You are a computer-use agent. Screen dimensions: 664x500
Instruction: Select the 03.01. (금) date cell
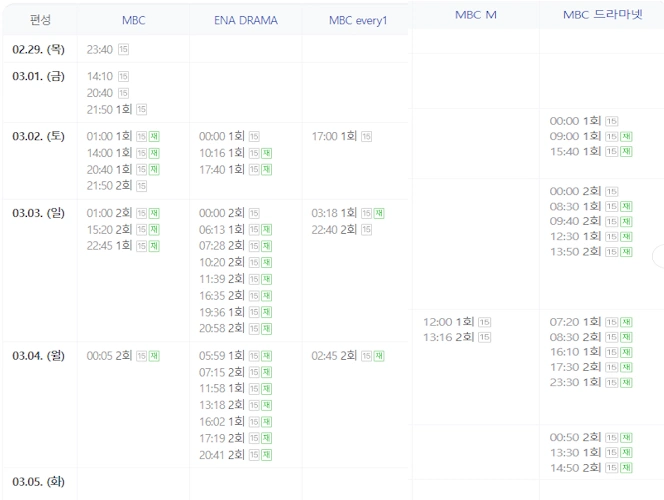point(39,76)
